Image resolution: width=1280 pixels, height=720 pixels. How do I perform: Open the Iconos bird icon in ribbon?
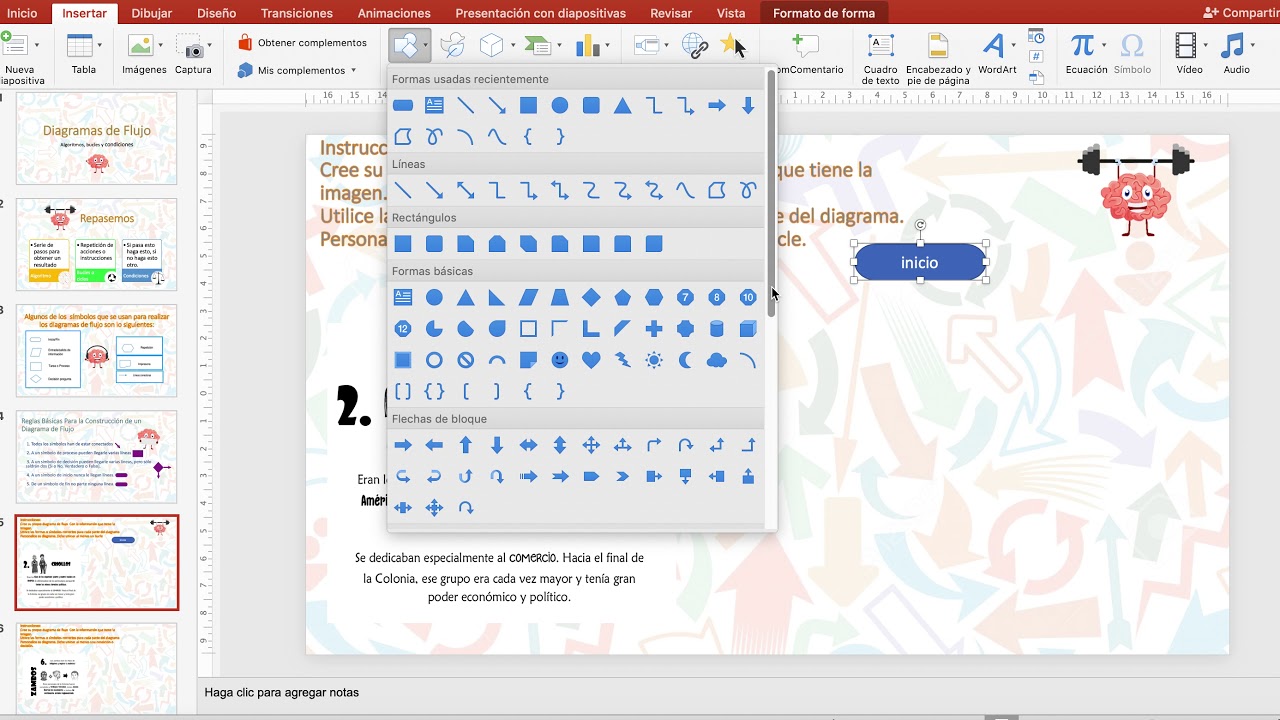(x=452, y=45)
